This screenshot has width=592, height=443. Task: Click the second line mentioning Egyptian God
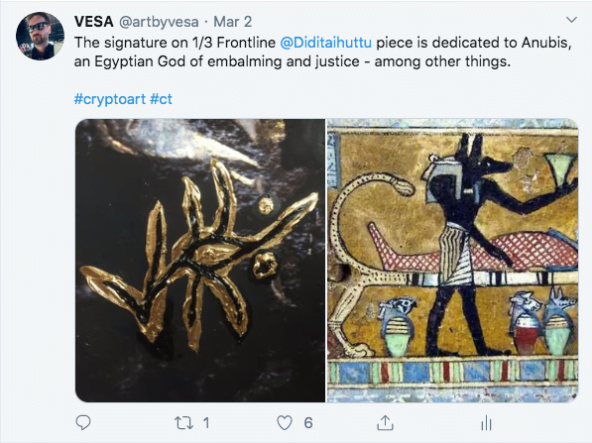292,61
